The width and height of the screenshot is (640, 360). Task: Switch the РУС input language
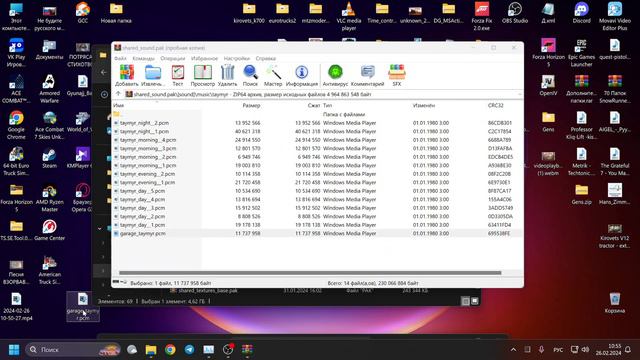tap(558, 350)
